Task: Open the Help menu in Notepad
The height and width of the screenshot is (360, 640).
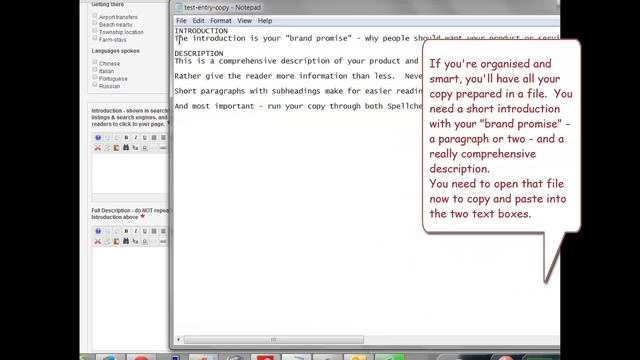Action: pyautogui.click(x=265, y=20)
